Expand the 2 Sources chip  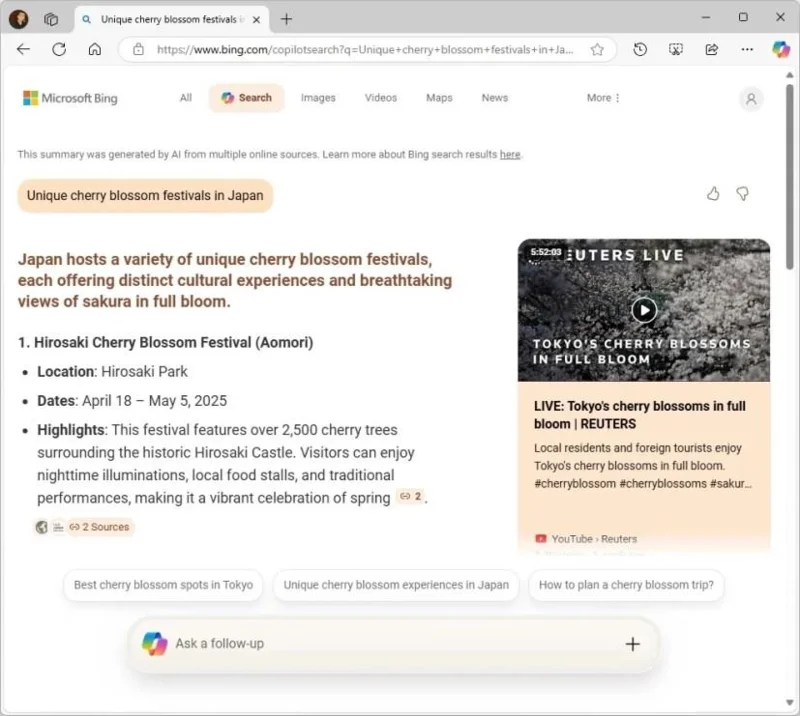99,527
